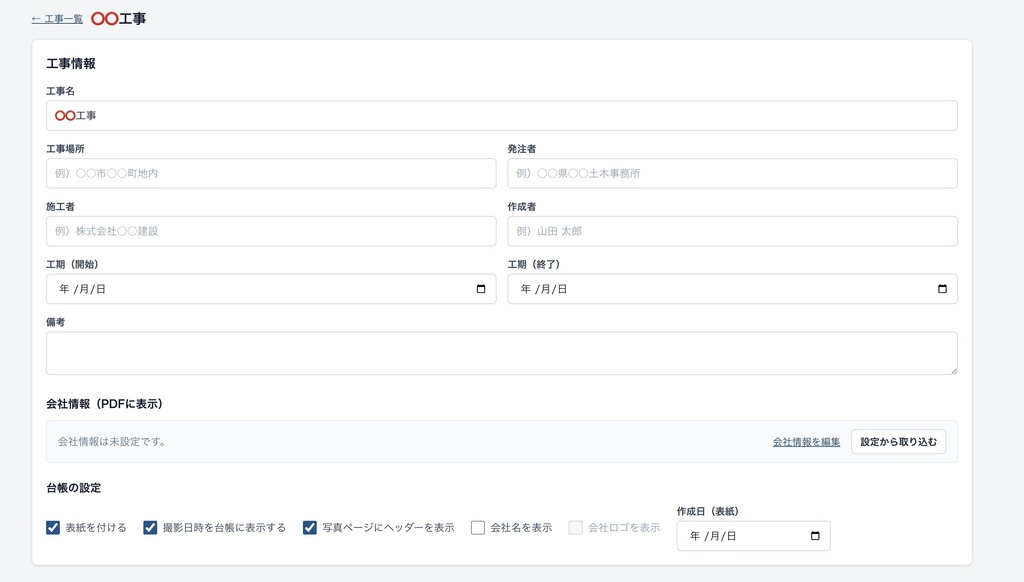Click 設定から取り込む button
This screenshot has height=582, width=1024.
coord(899,442)
